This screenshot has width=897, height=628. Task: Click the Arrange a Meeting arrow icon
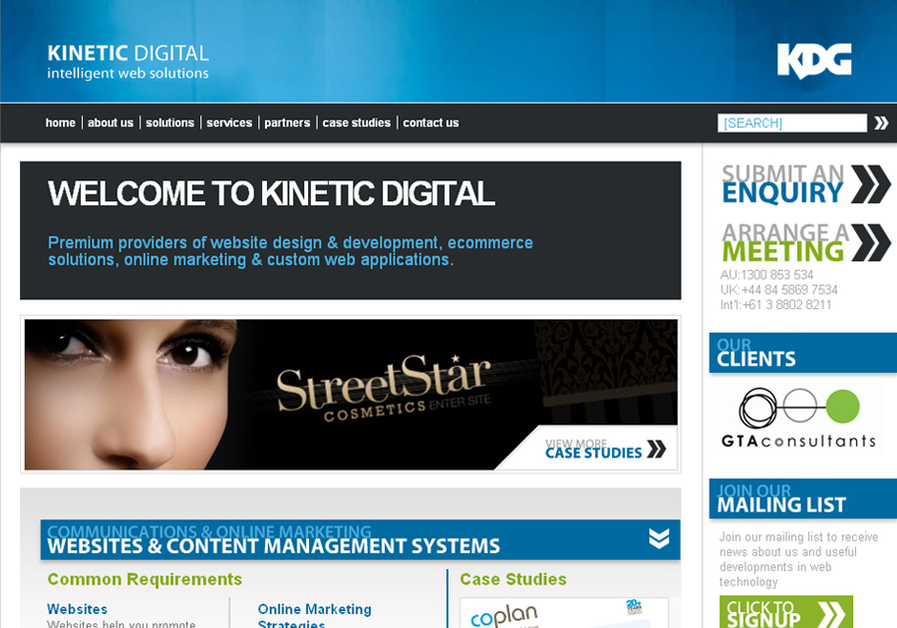[x=870, y=243]
